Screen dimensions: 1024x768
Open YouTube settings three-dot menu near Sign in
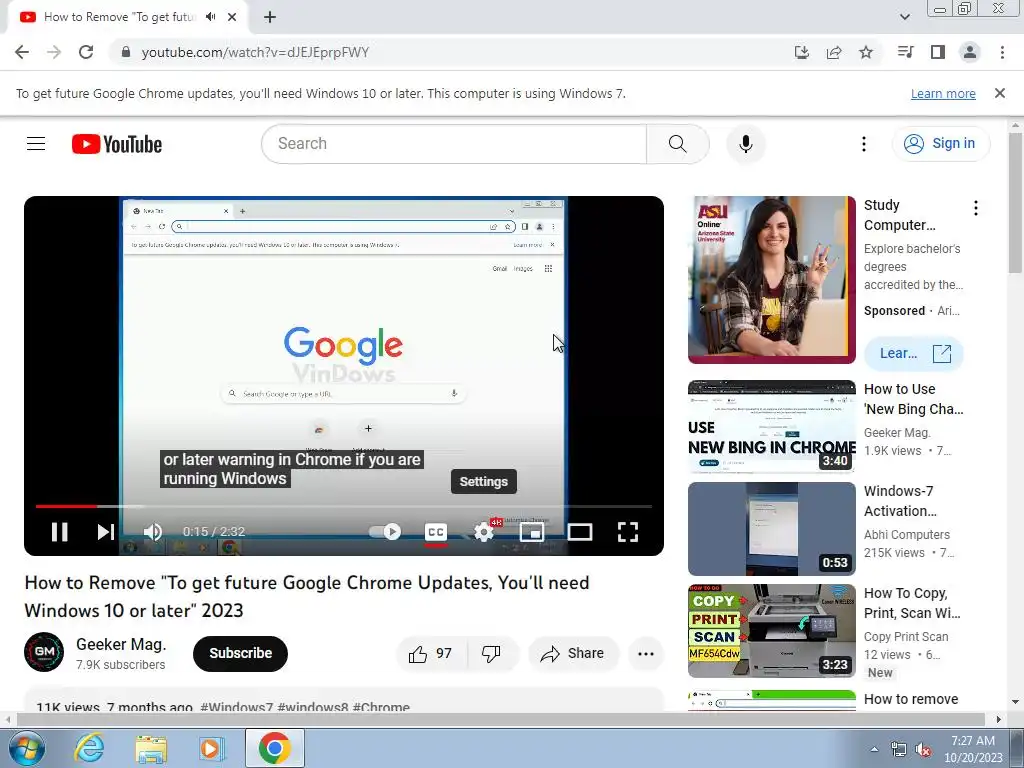point(864,144)
